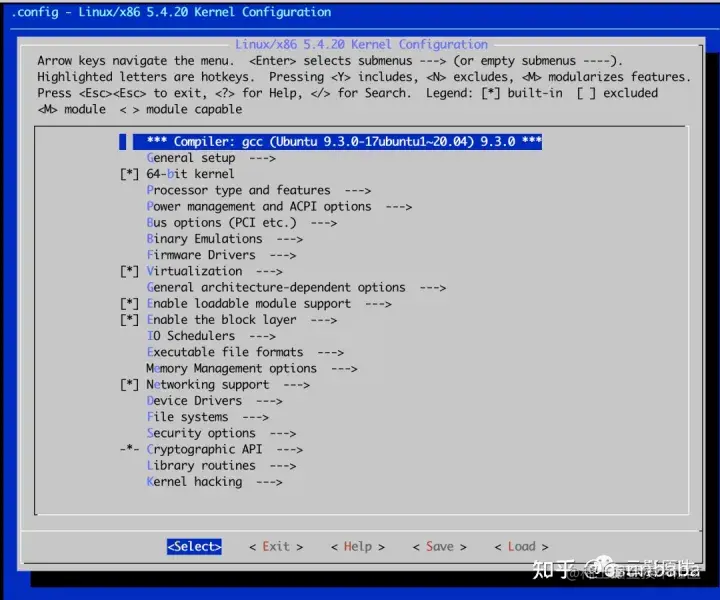Expand Firmware Drivers arrow

coord(283,255)
